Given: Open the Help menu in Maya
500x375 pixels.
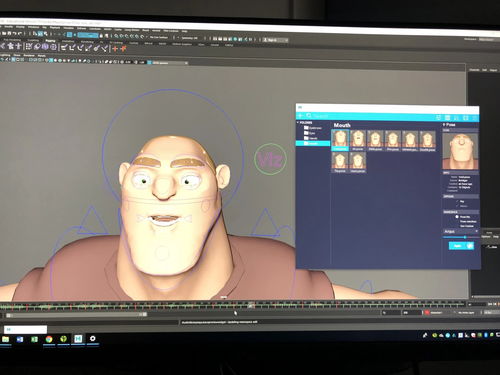Looking at the screenshot, I should 184,31.
